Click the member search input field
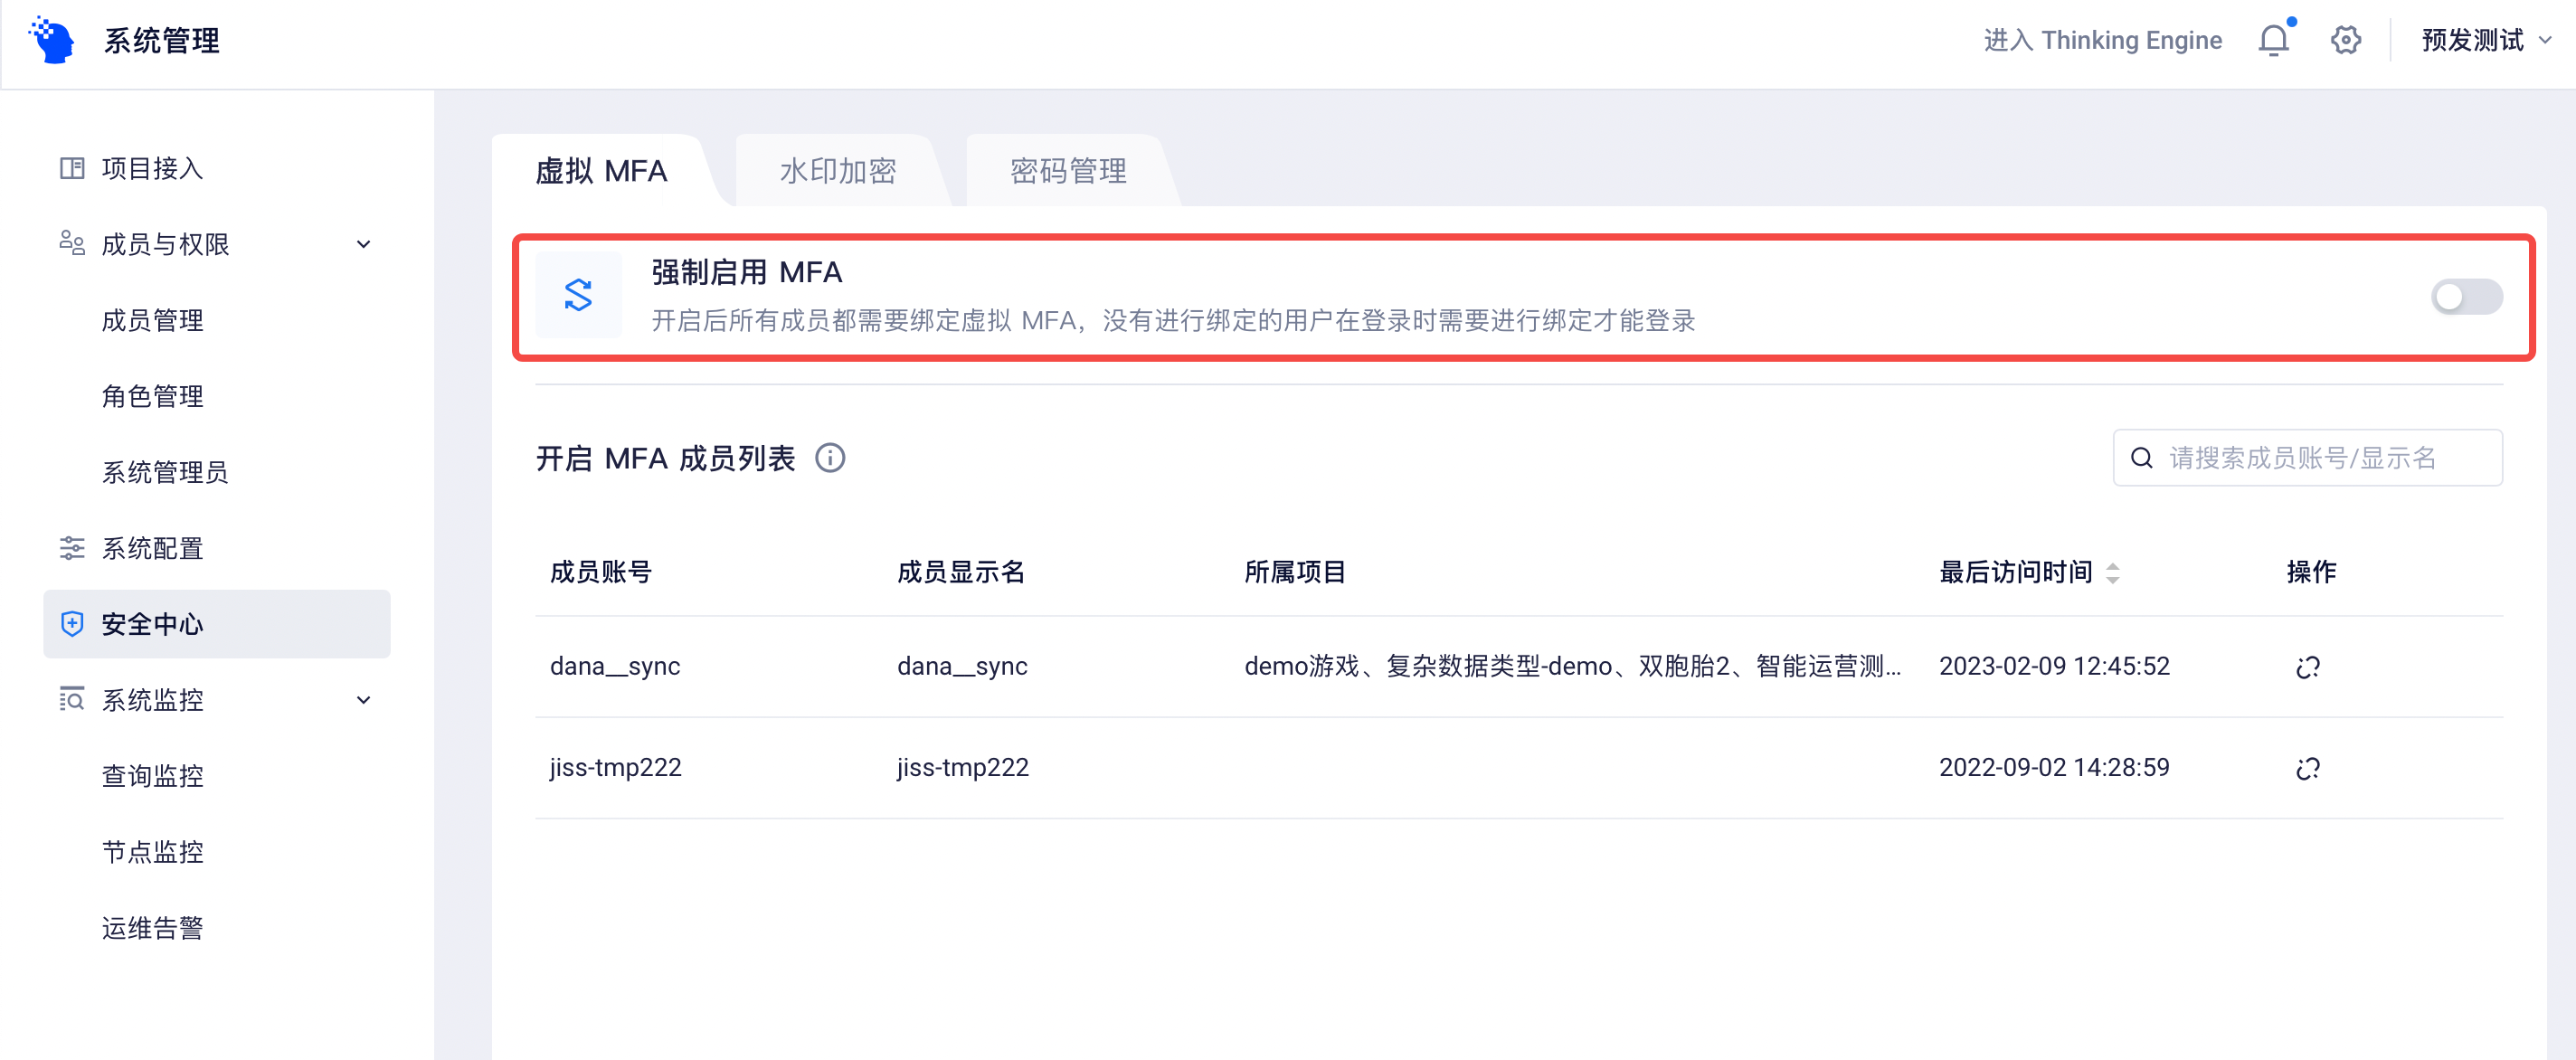The image size is (2576, 1060). click(x=2308, y=458)
